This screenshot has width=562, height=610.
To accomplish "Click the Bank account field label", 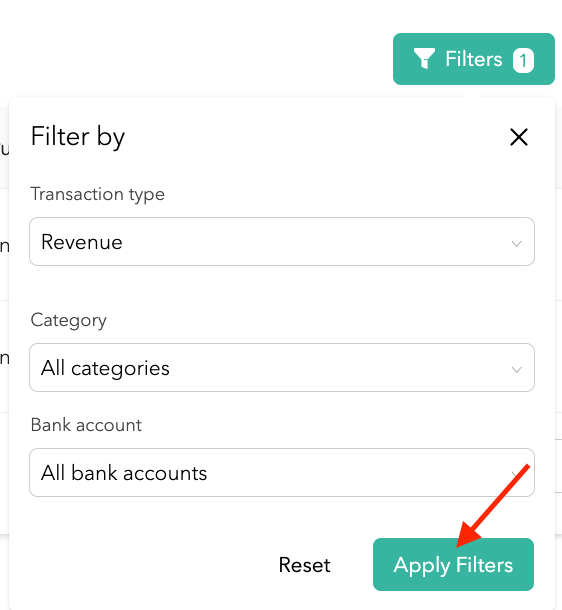I will (x=86, y=425).
